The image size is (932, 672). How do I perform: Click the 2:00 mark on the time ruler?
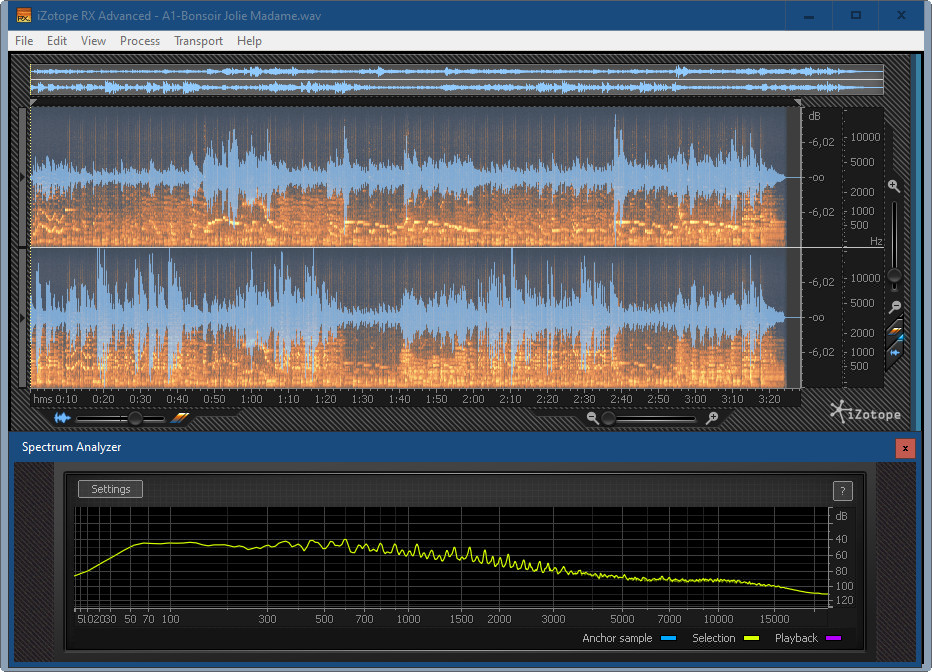[x=473, y=399]
